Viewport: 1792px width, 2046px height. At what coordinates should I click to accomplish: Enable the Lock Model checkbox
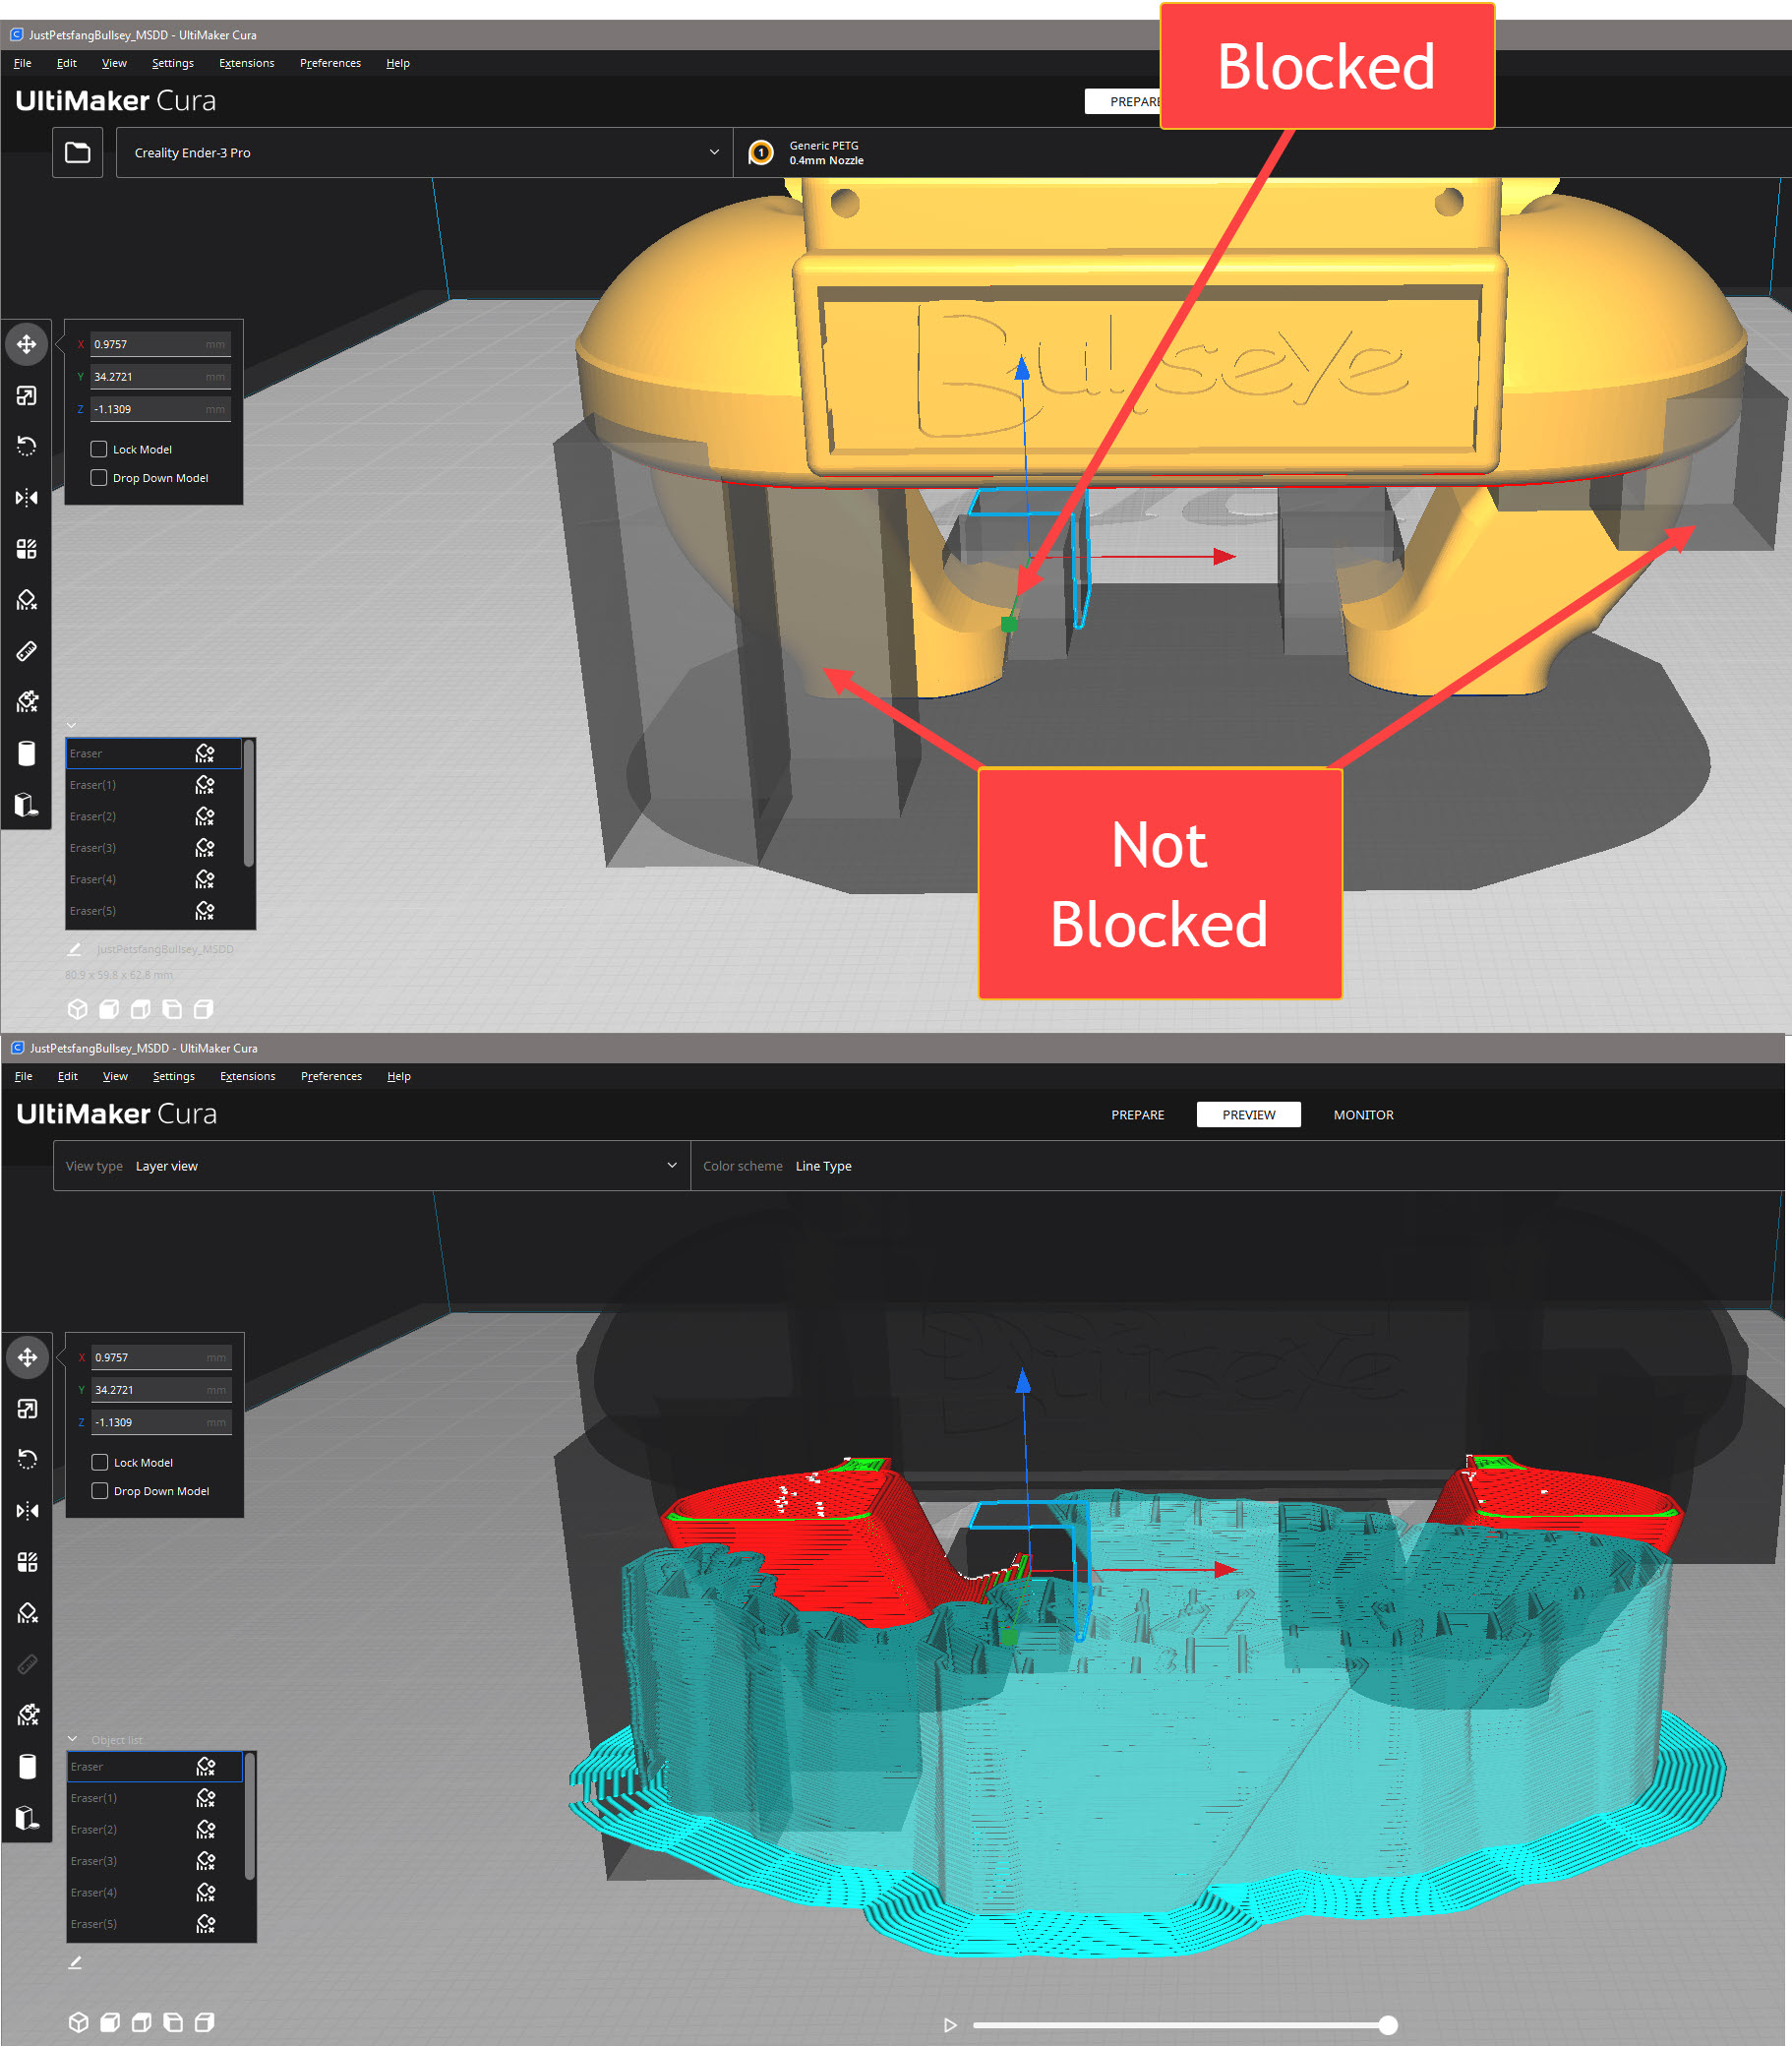pos(99,449)
